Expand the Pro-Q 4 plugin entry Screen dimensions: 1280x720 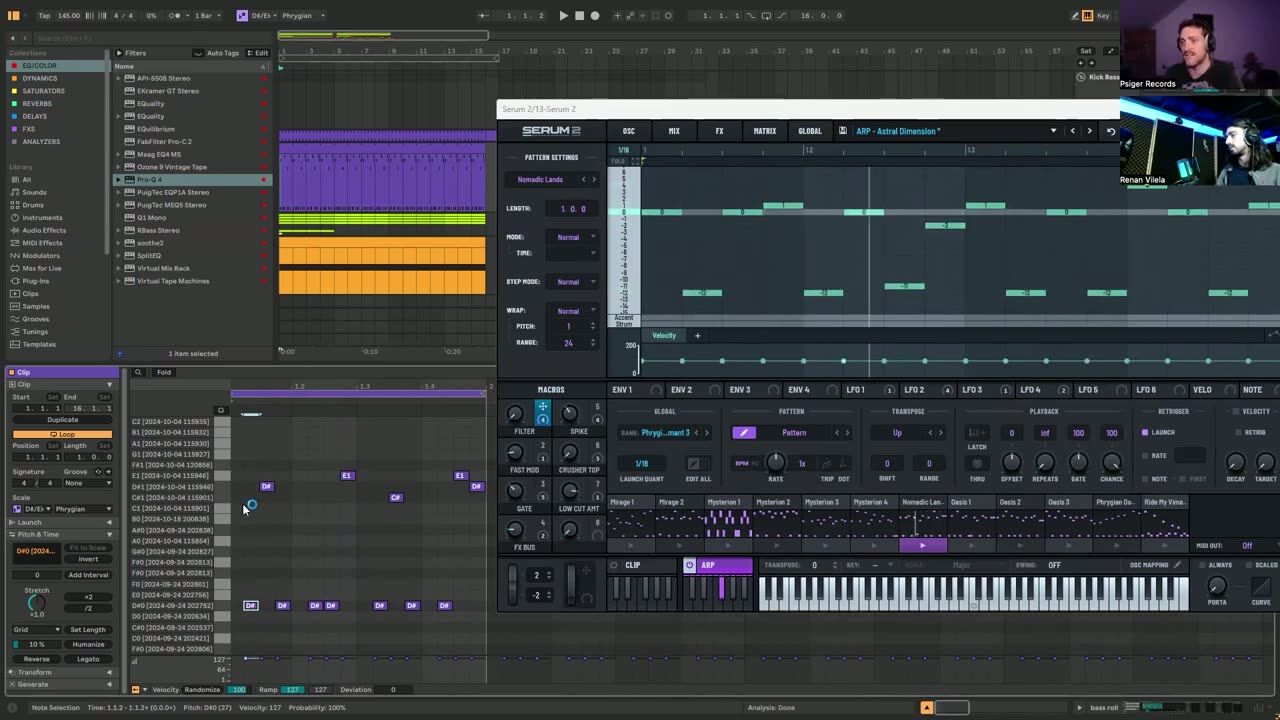point(118,179)
